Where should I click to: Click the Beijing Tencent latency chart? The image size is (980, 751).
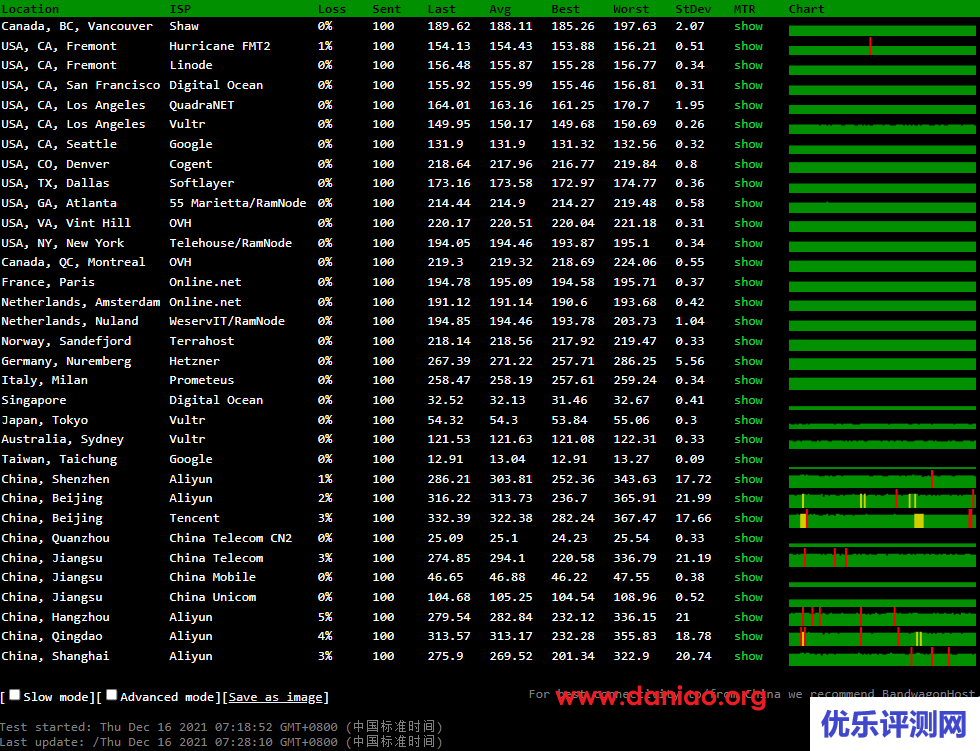pos(882,519)
